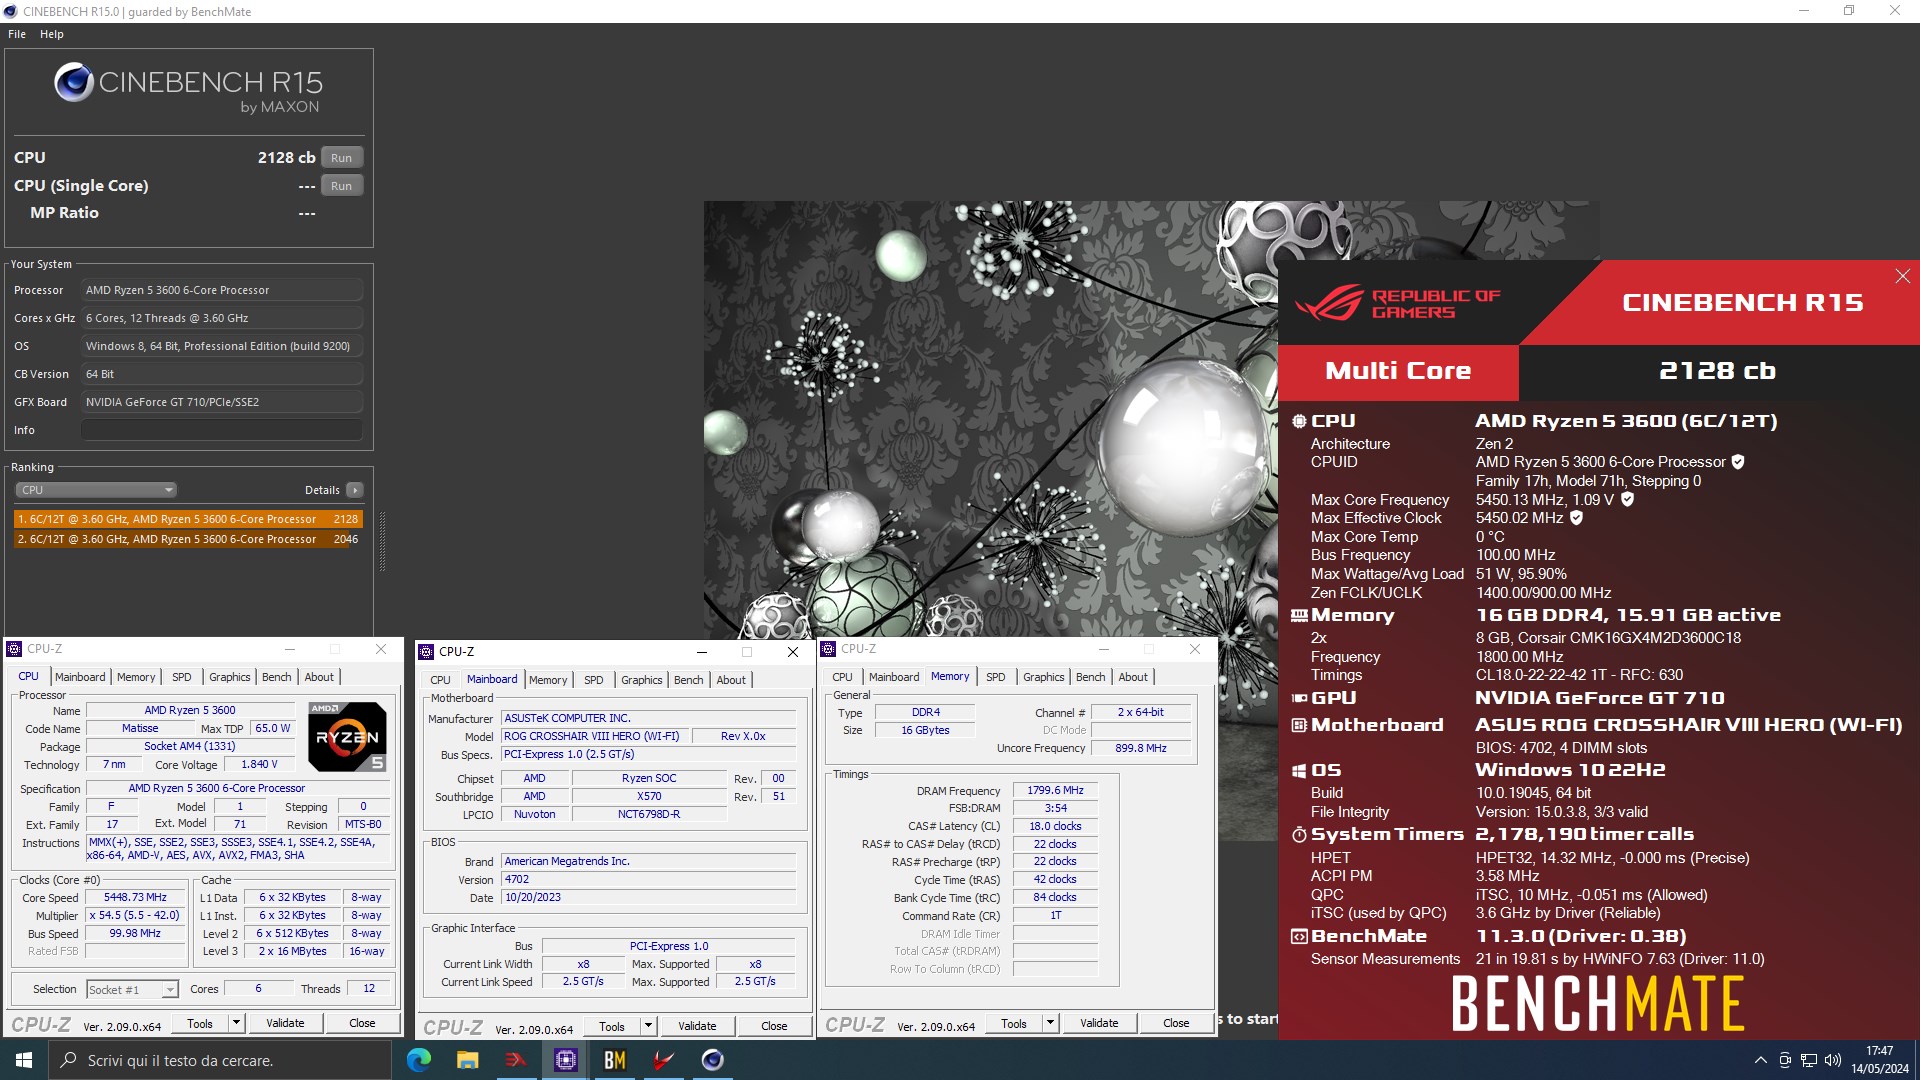The height and width of the screenshot is (1080, 1920).
Task: Switch to CPU-Z via taskbar icon
Action: [565, 1060]
